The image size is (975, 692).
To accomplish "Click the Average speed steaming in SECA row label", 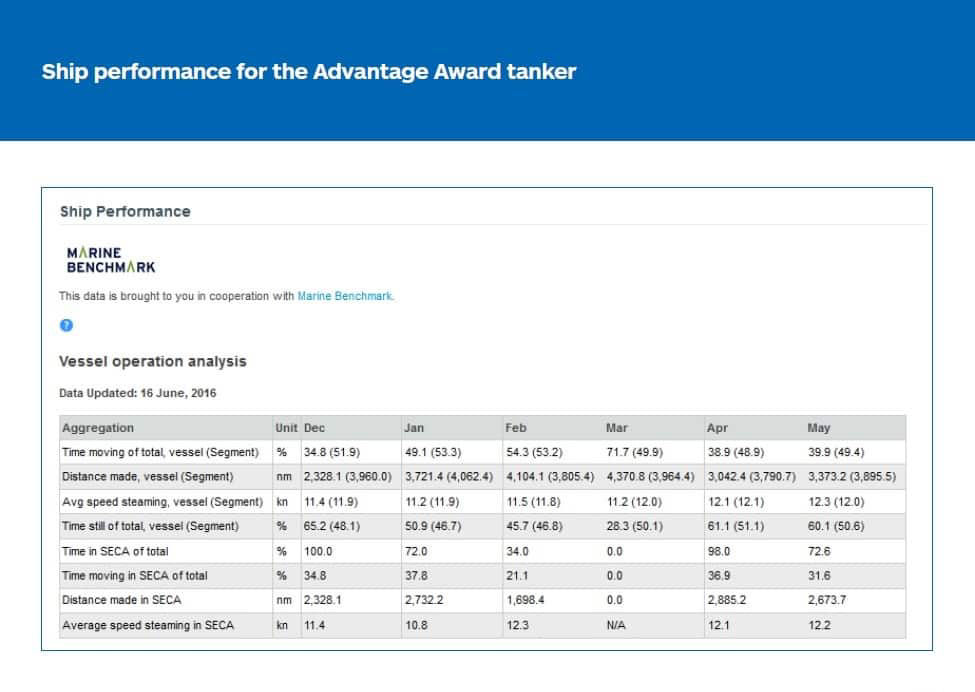I will (x=150, y=626).
